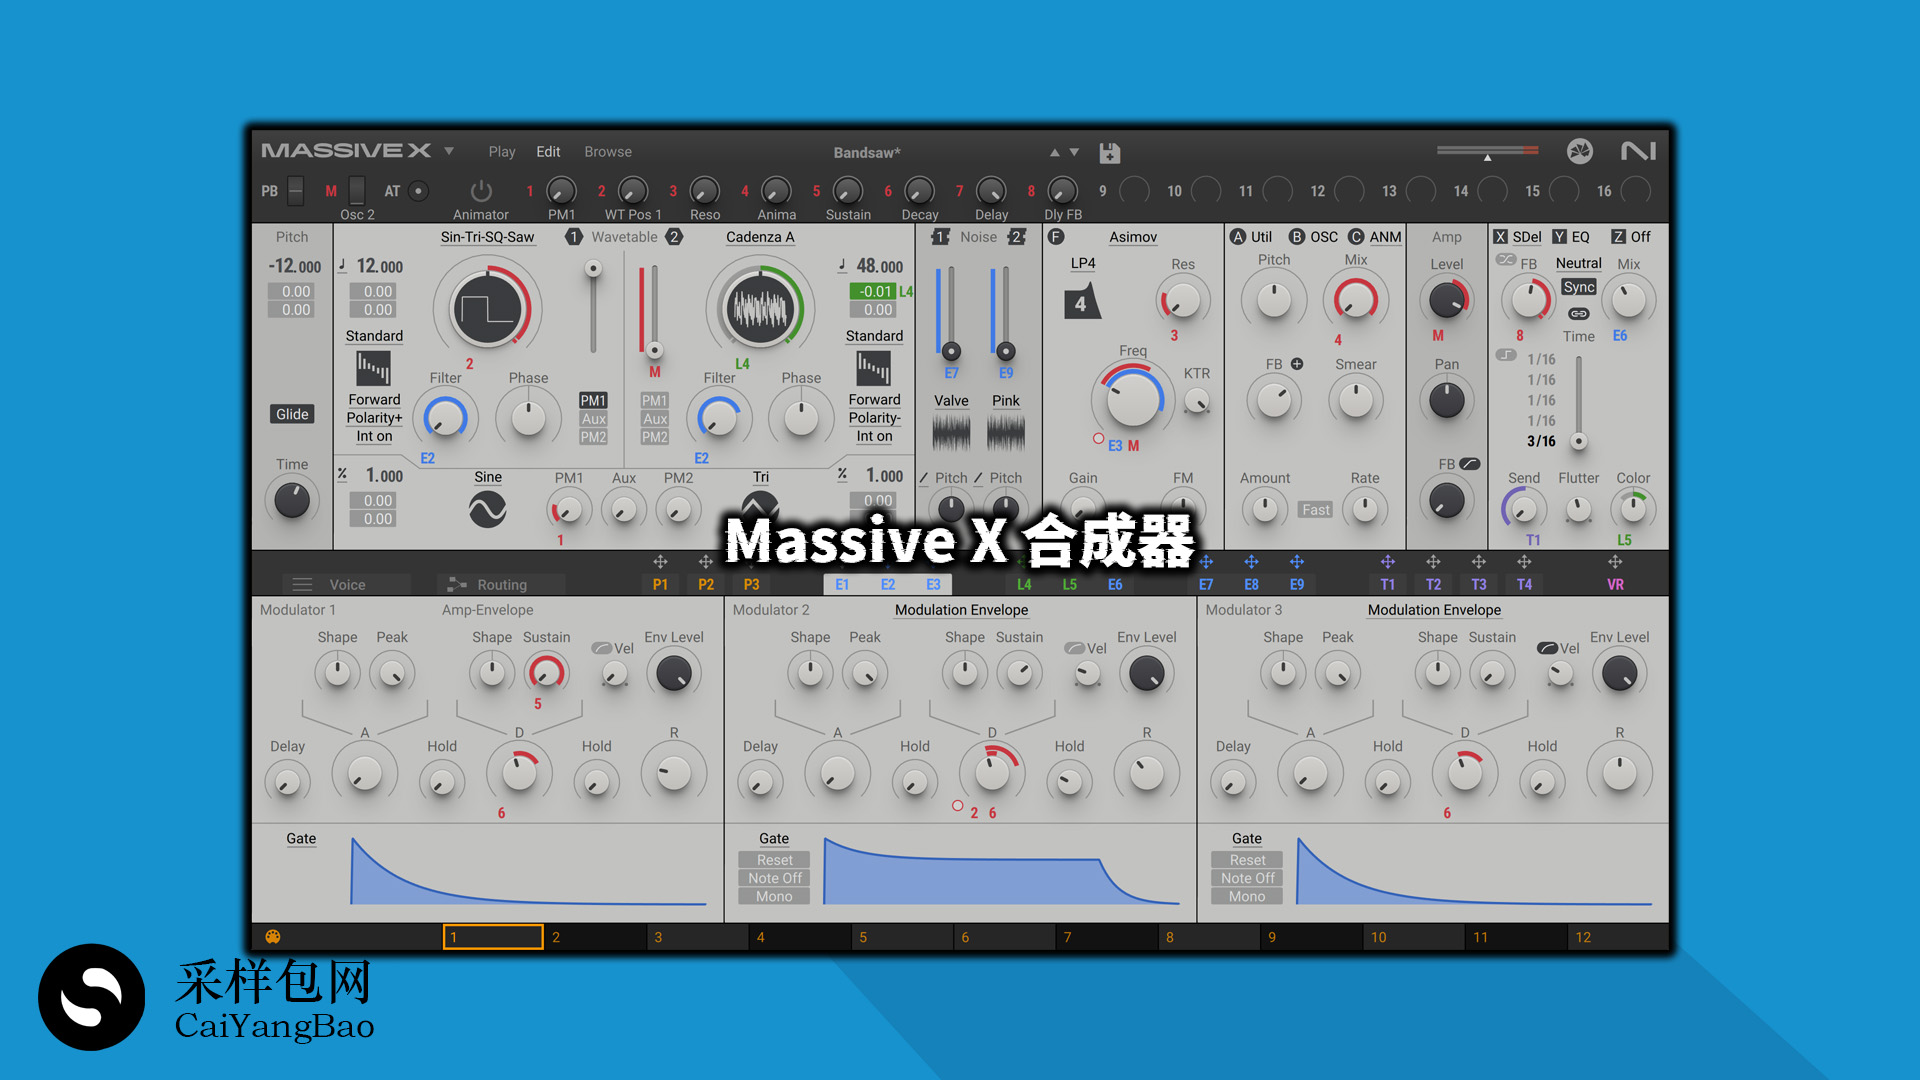
Task: Open the MASSIVE X dropdown arrow
Action: tap(448, 150)
